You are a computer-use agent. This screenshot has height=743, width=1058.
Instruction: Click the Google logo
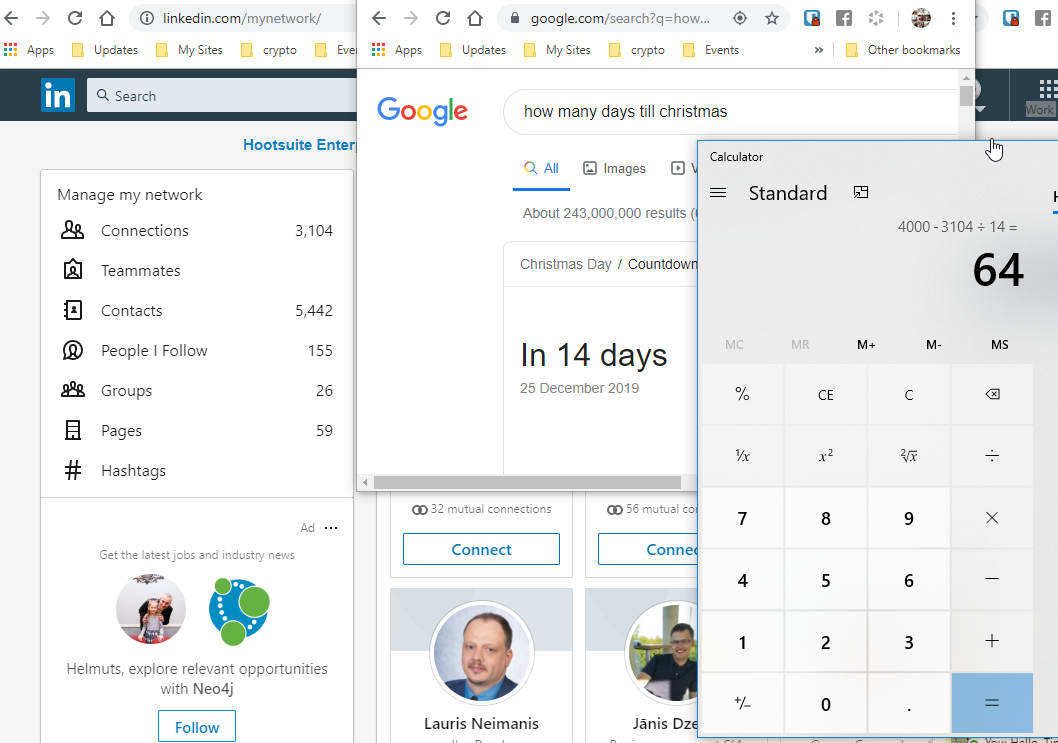(422, 112)
